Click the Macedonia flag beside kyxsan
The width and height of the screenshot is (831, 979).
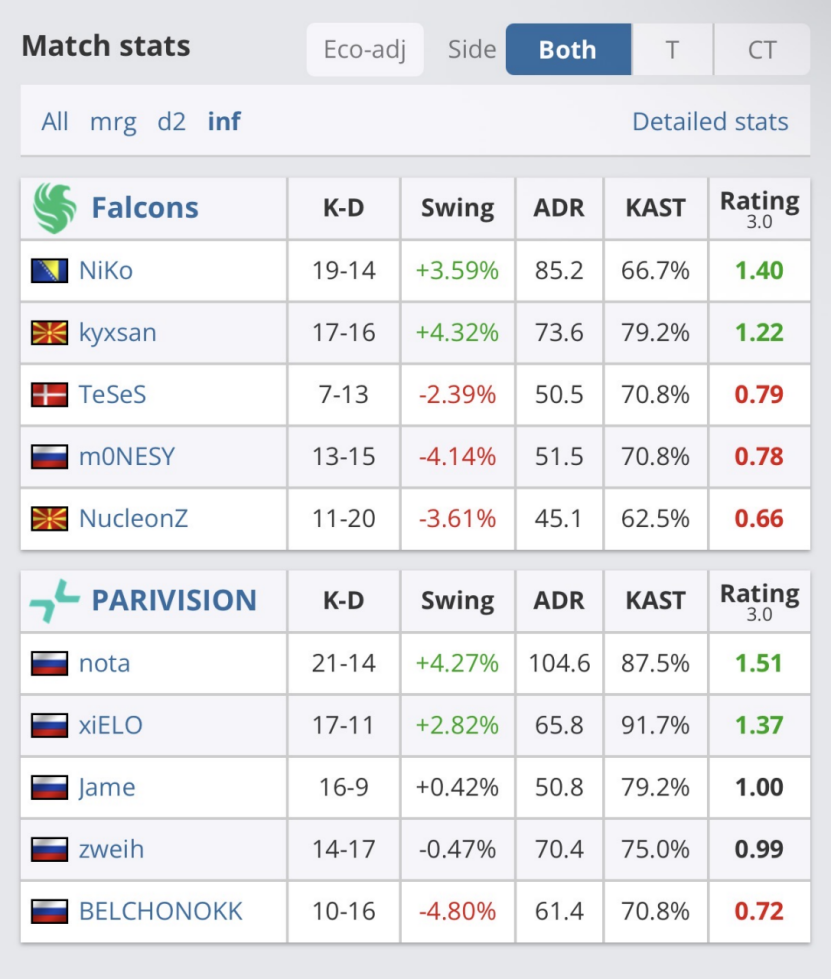coord(49,333)
